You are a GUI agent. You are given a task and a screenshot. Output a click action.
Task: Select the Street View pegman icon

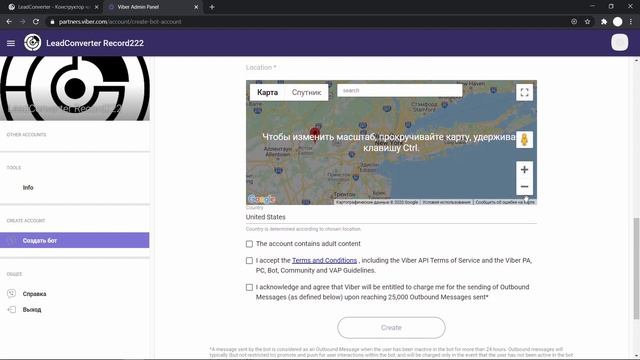524,140
